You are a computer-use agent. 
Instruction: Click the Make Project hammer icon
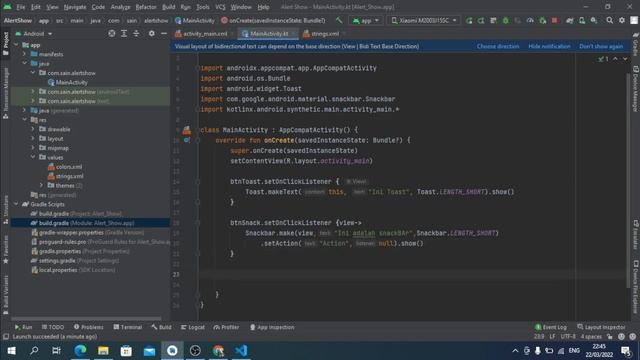[339, 20]
